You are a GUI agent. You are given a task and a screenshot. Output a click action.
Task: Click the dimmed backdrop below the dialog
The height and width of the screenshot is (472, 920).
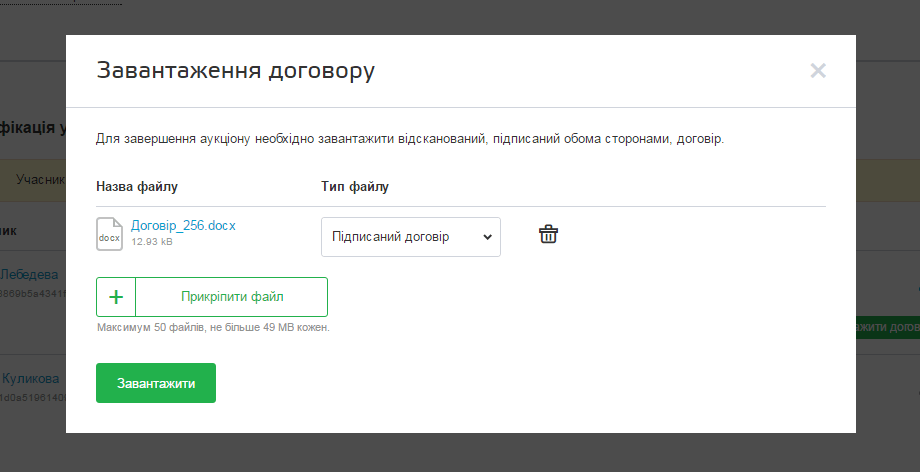(460, 453)
